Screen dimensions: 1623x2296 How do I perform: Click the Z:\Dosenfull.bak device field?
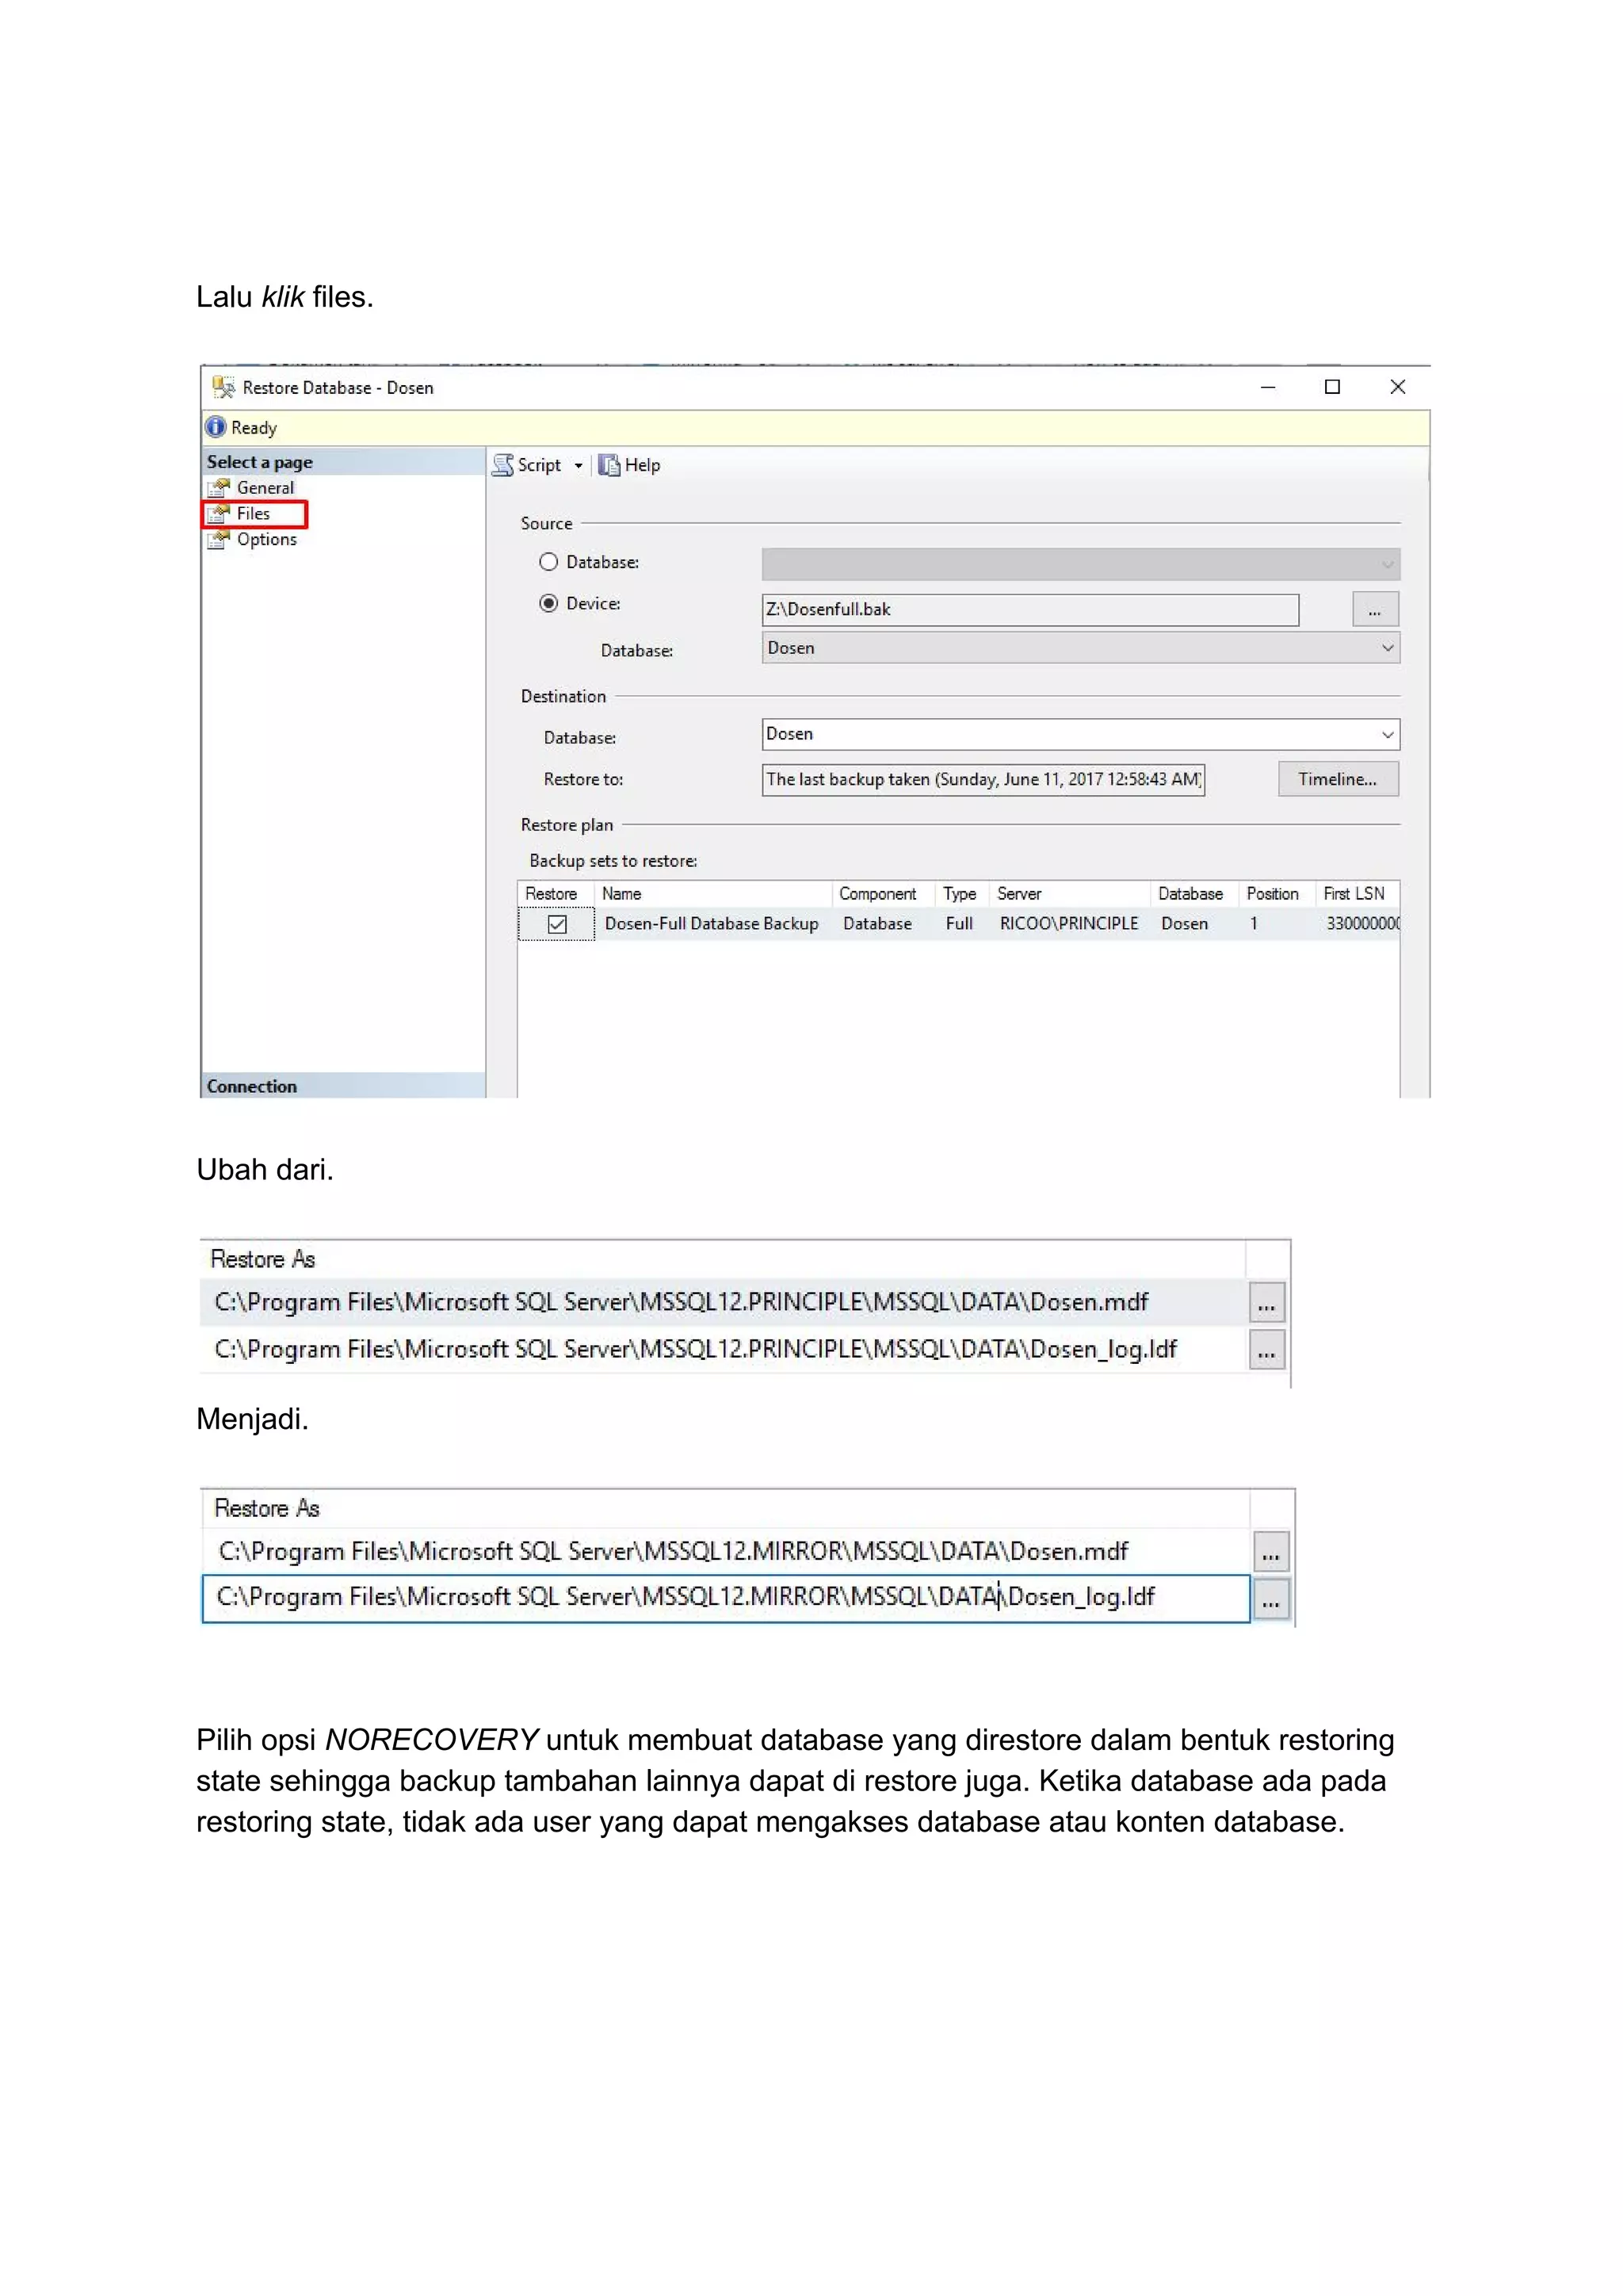[1030, 610]
